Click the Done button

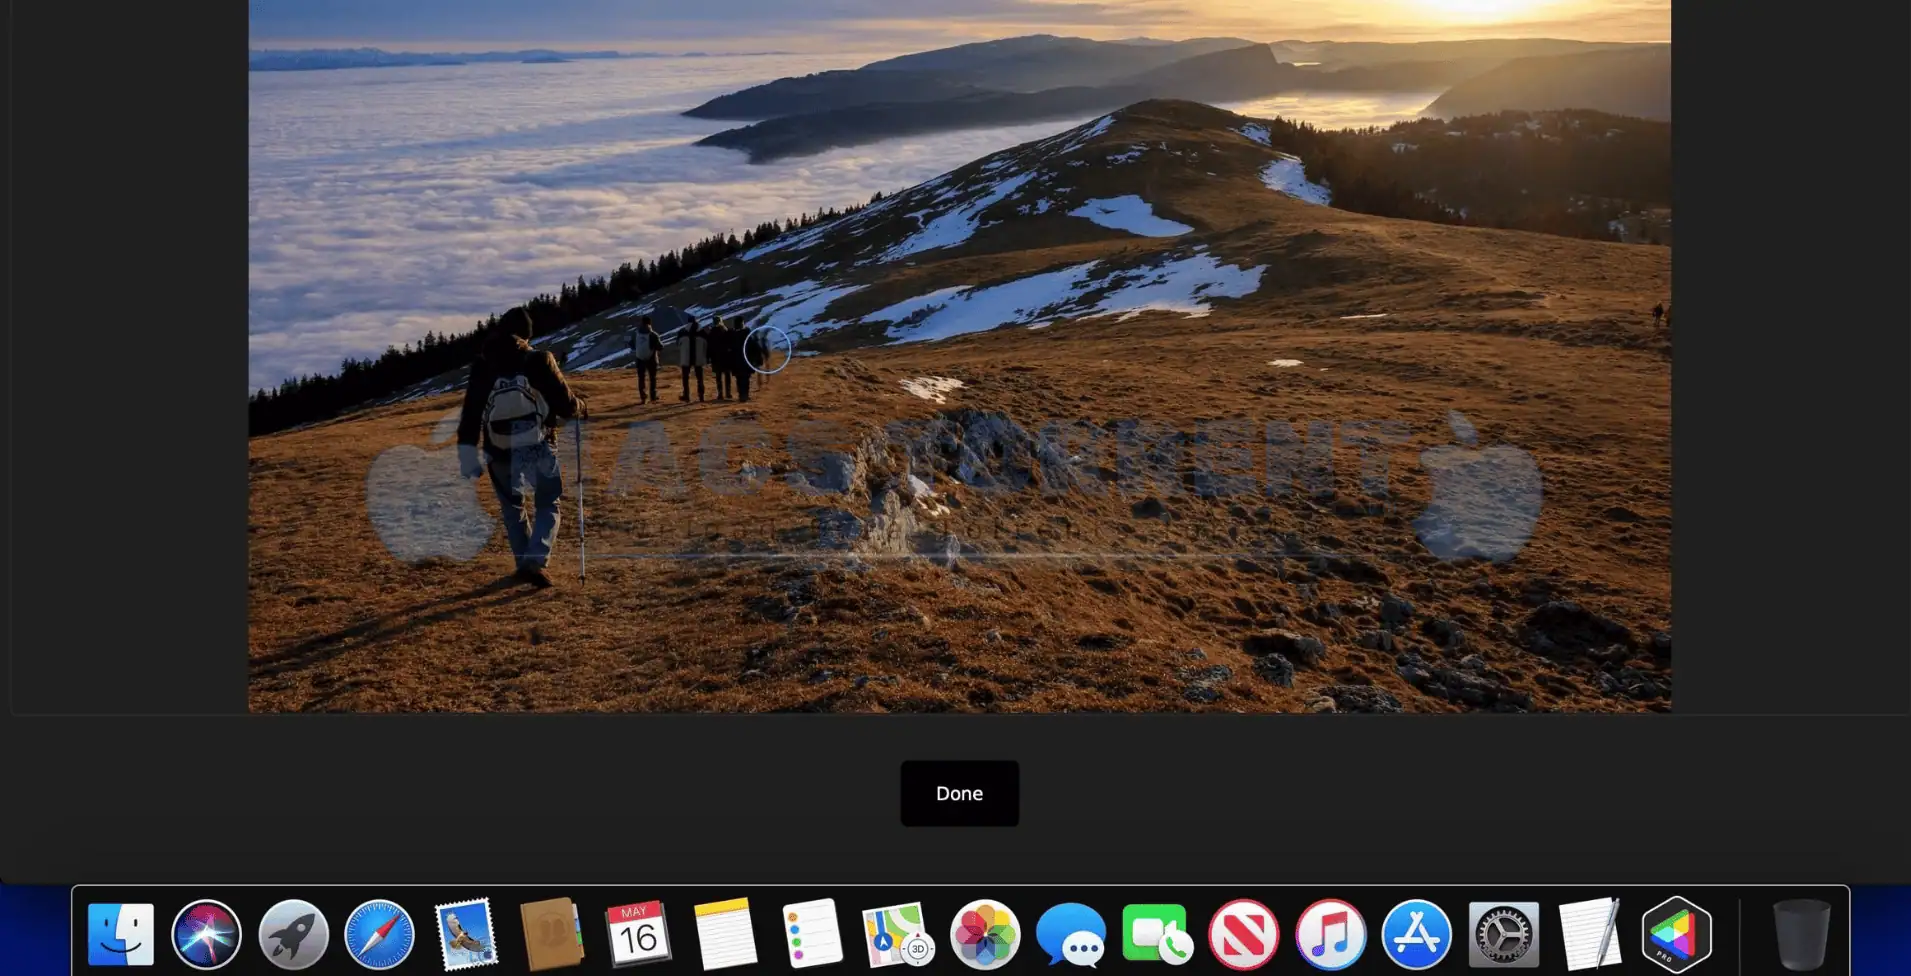coord(959,793)
